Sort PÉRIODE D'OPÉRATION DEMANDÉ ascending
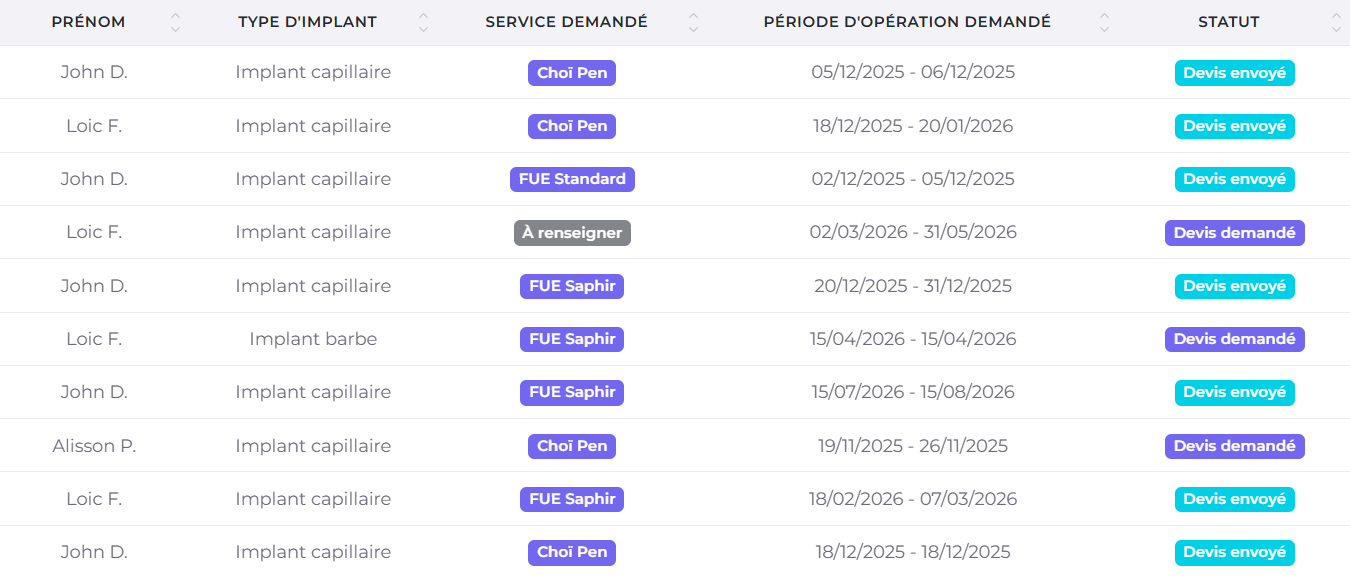Viewport: 1350px width, 585px height. (x=1104, y=17)
